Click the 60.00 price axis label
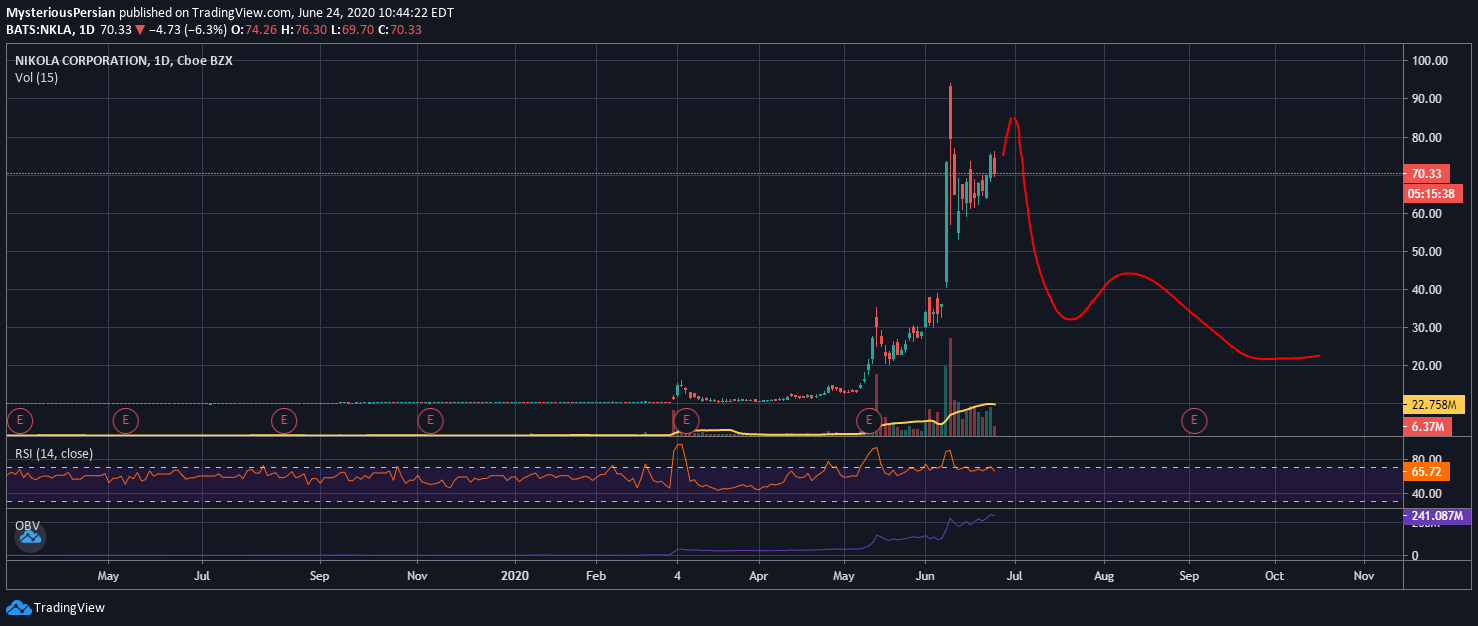 click(1427, 213)
